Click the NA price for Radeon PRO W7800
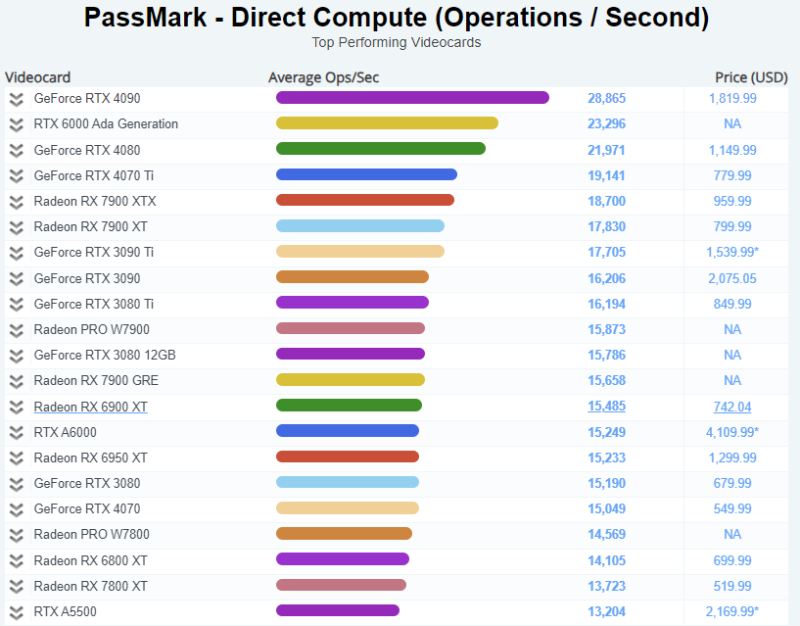Image resolution: width=800 pixels, height=626 pixels. [x=733, y=534]
